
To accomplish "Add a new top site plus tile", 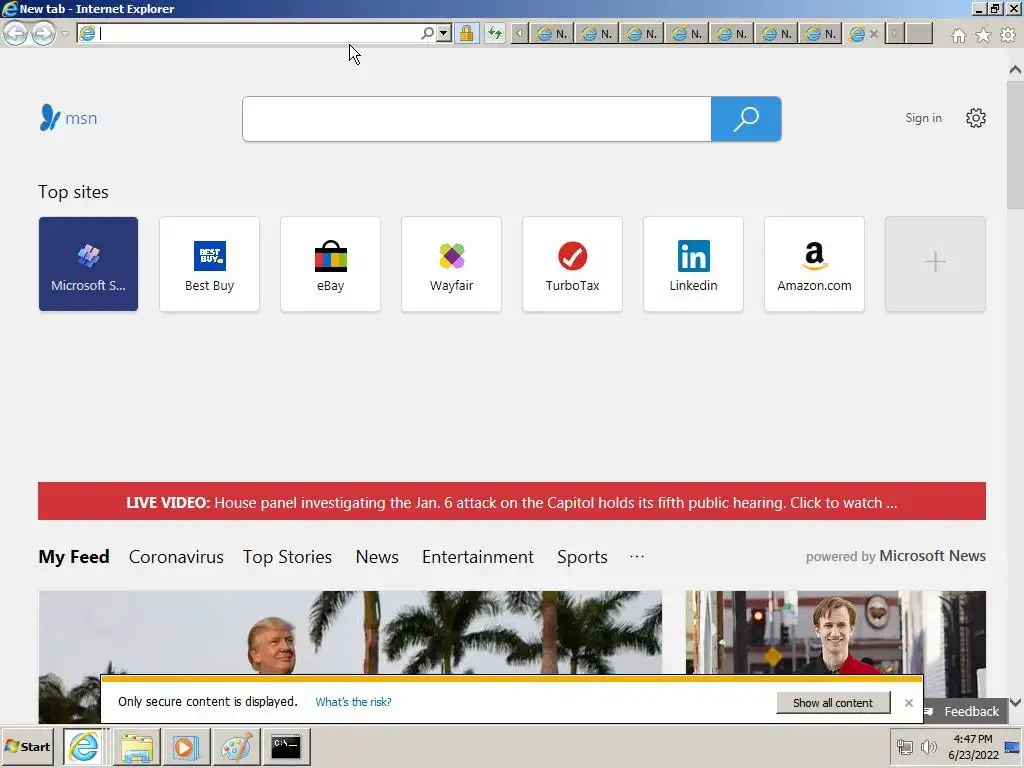I will tap(935, 264).
